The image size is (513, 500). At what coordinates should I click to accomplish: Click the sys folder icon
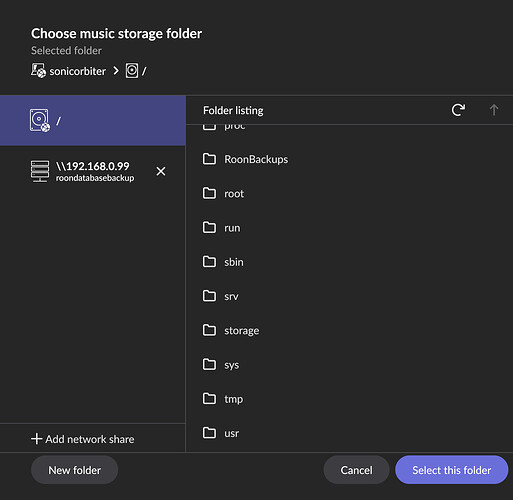pyautogui.click(x=209, y=364)
